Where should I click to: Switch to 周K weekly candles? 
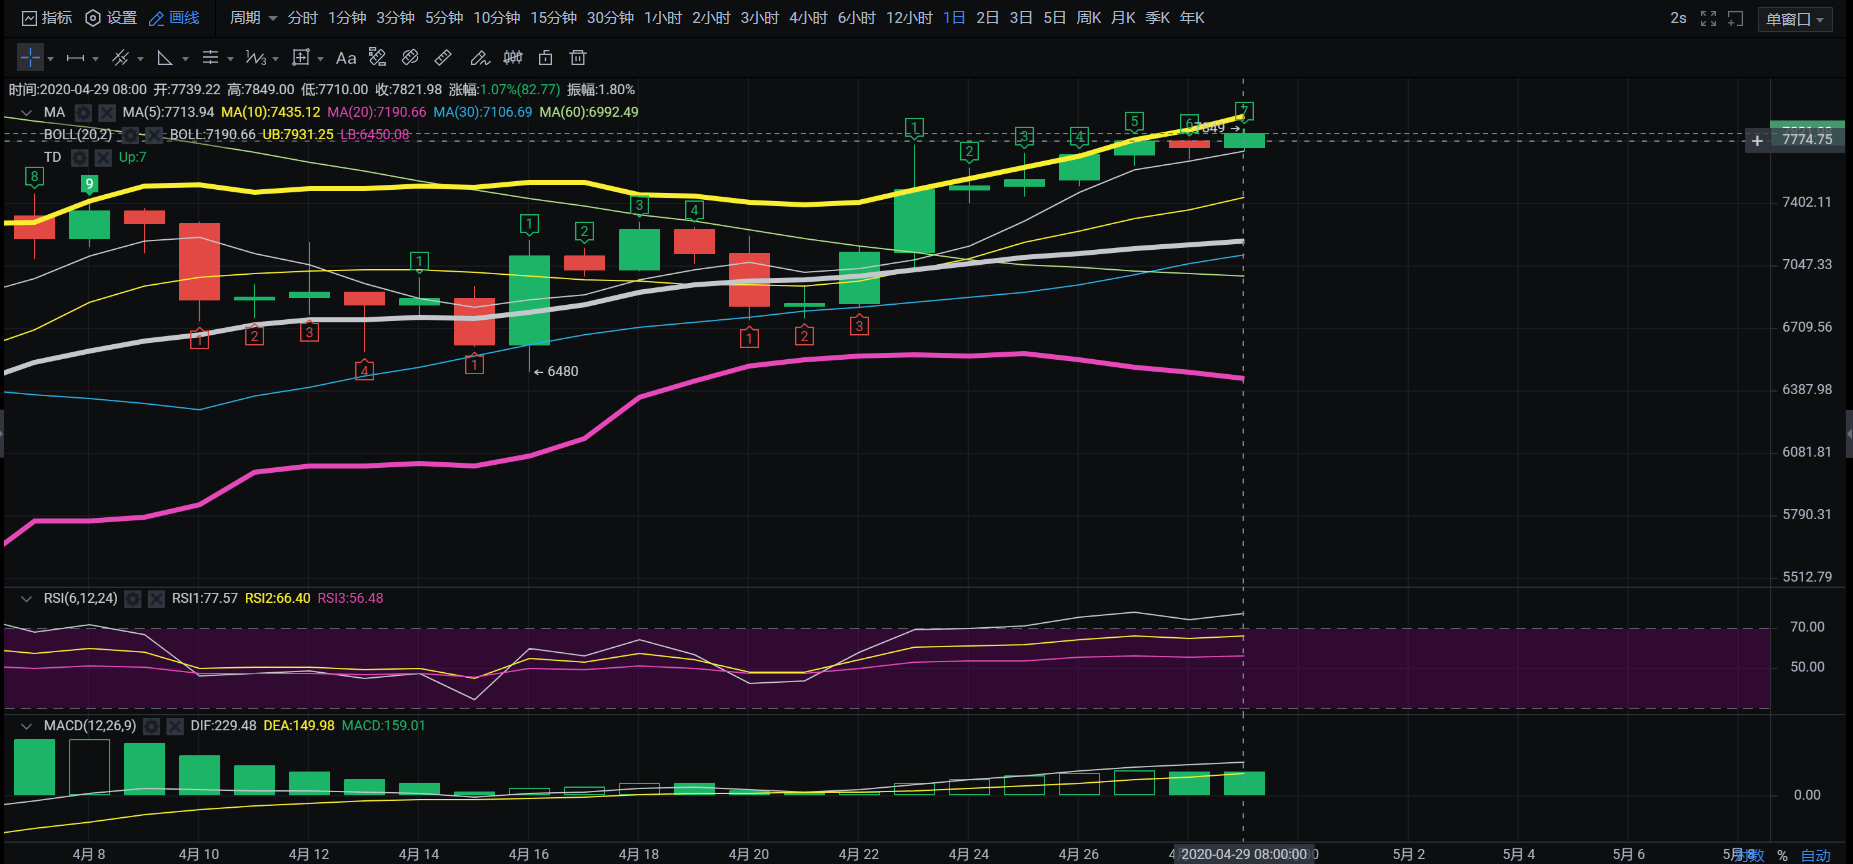click(1088, 18)
